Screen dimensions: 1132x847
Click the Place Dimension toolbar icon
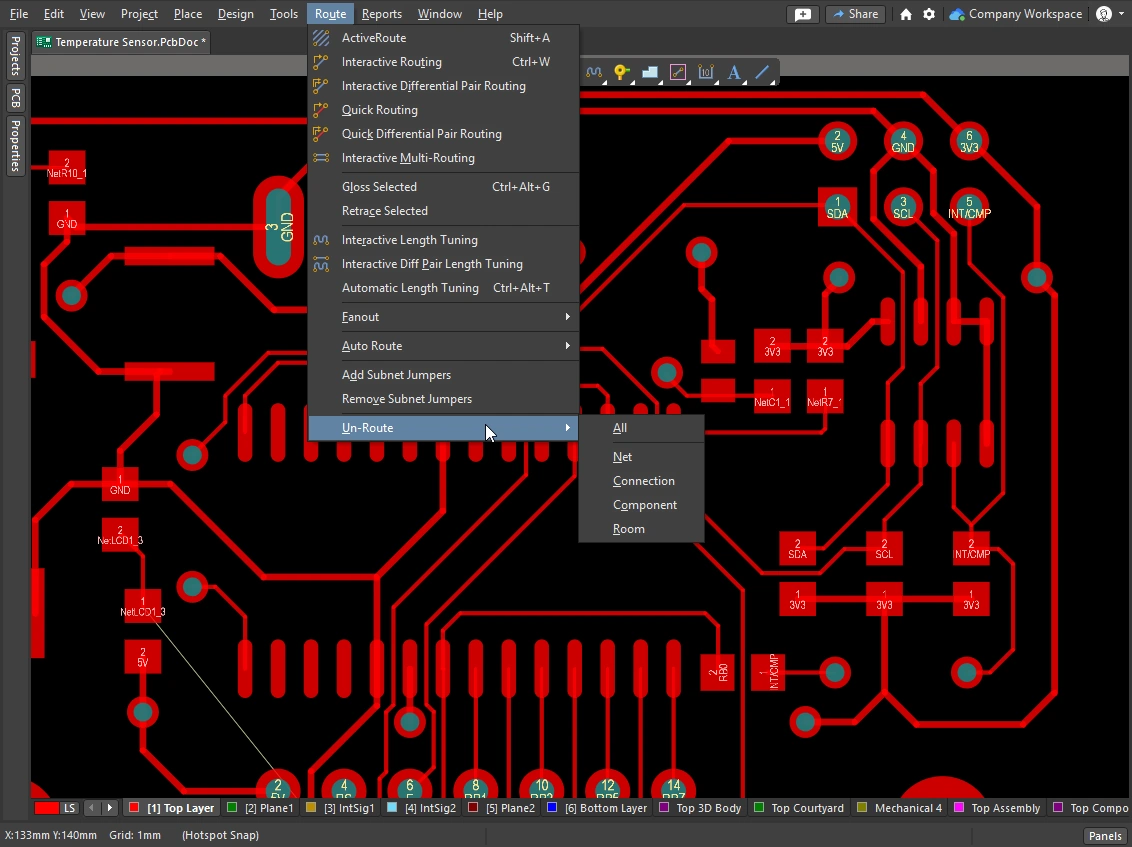click(x=706, y=72)
